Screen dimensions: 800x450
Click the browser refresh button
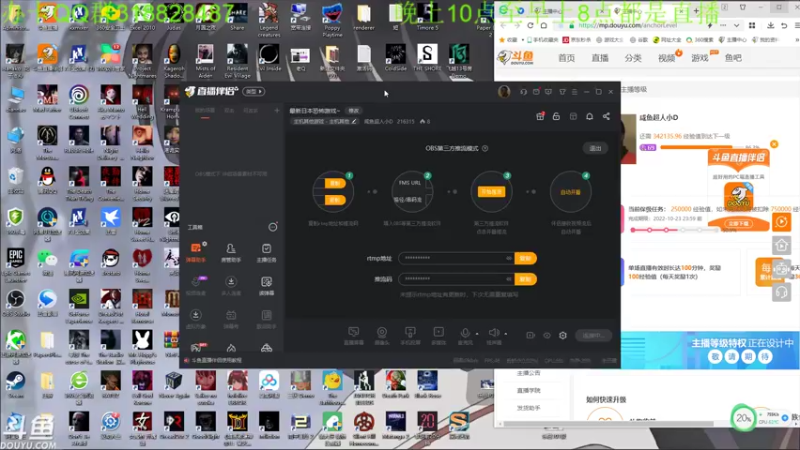pos(530,25)
